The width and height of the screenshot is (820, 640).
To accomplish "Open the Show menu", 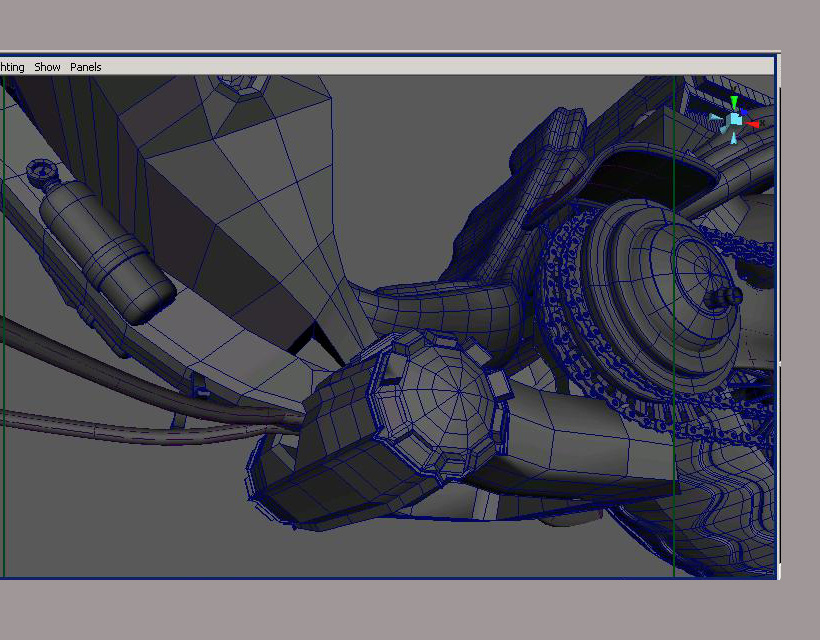I will (x=47, y=67).
